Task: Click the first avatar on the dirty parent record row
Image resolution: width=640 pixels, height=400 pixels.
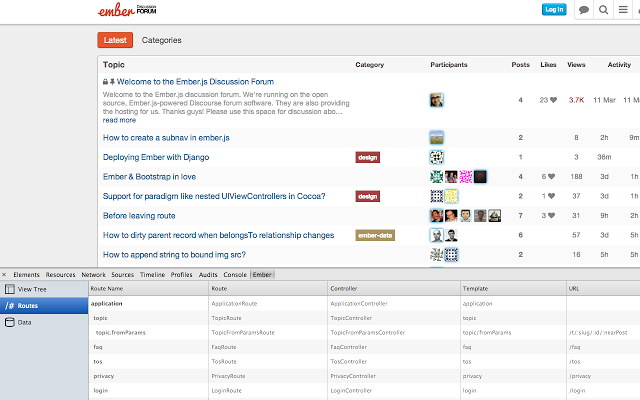Action: (437, 235)
